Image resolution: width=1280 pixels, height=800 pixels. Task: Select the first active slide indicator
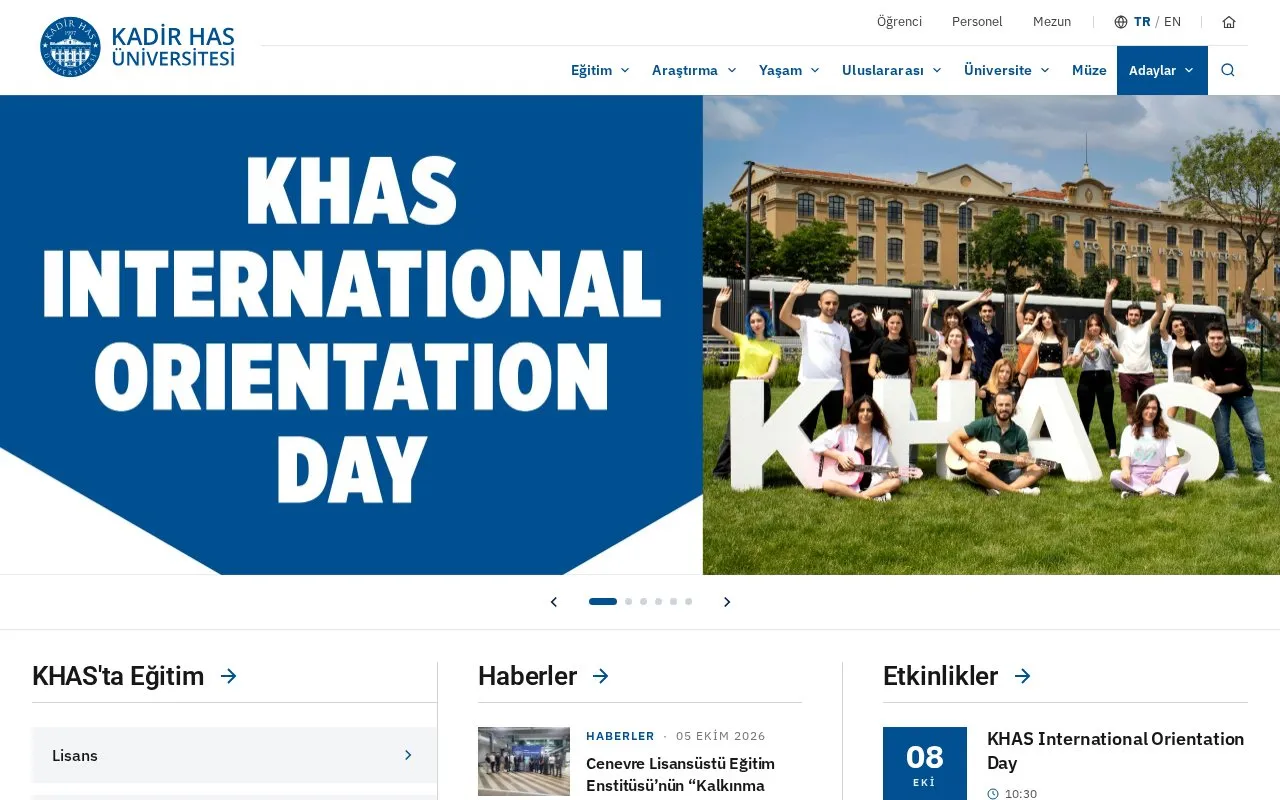pyautogui.click(x=603, y=602)
